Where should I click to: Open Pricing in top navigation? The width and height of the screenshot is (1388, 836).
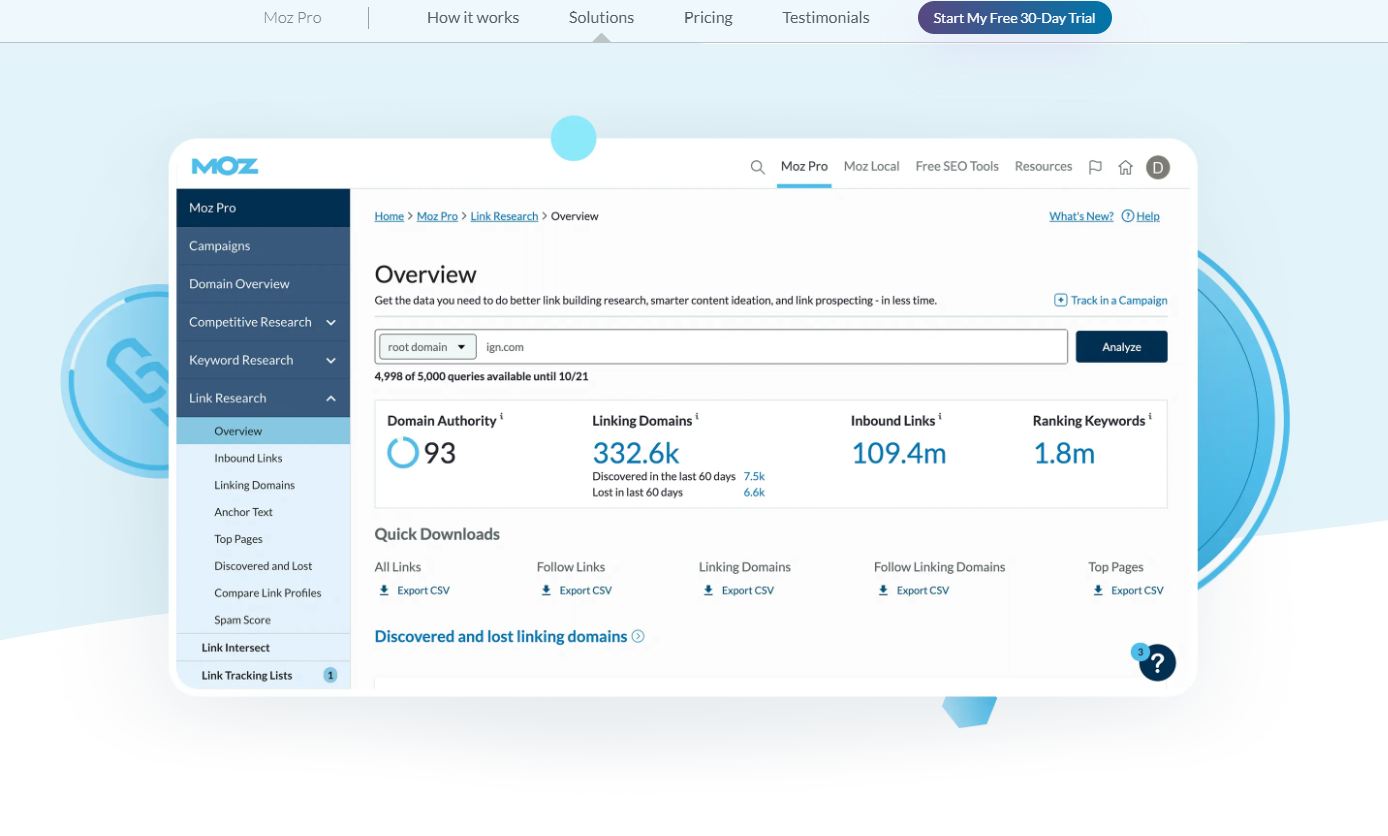(708, 18)
